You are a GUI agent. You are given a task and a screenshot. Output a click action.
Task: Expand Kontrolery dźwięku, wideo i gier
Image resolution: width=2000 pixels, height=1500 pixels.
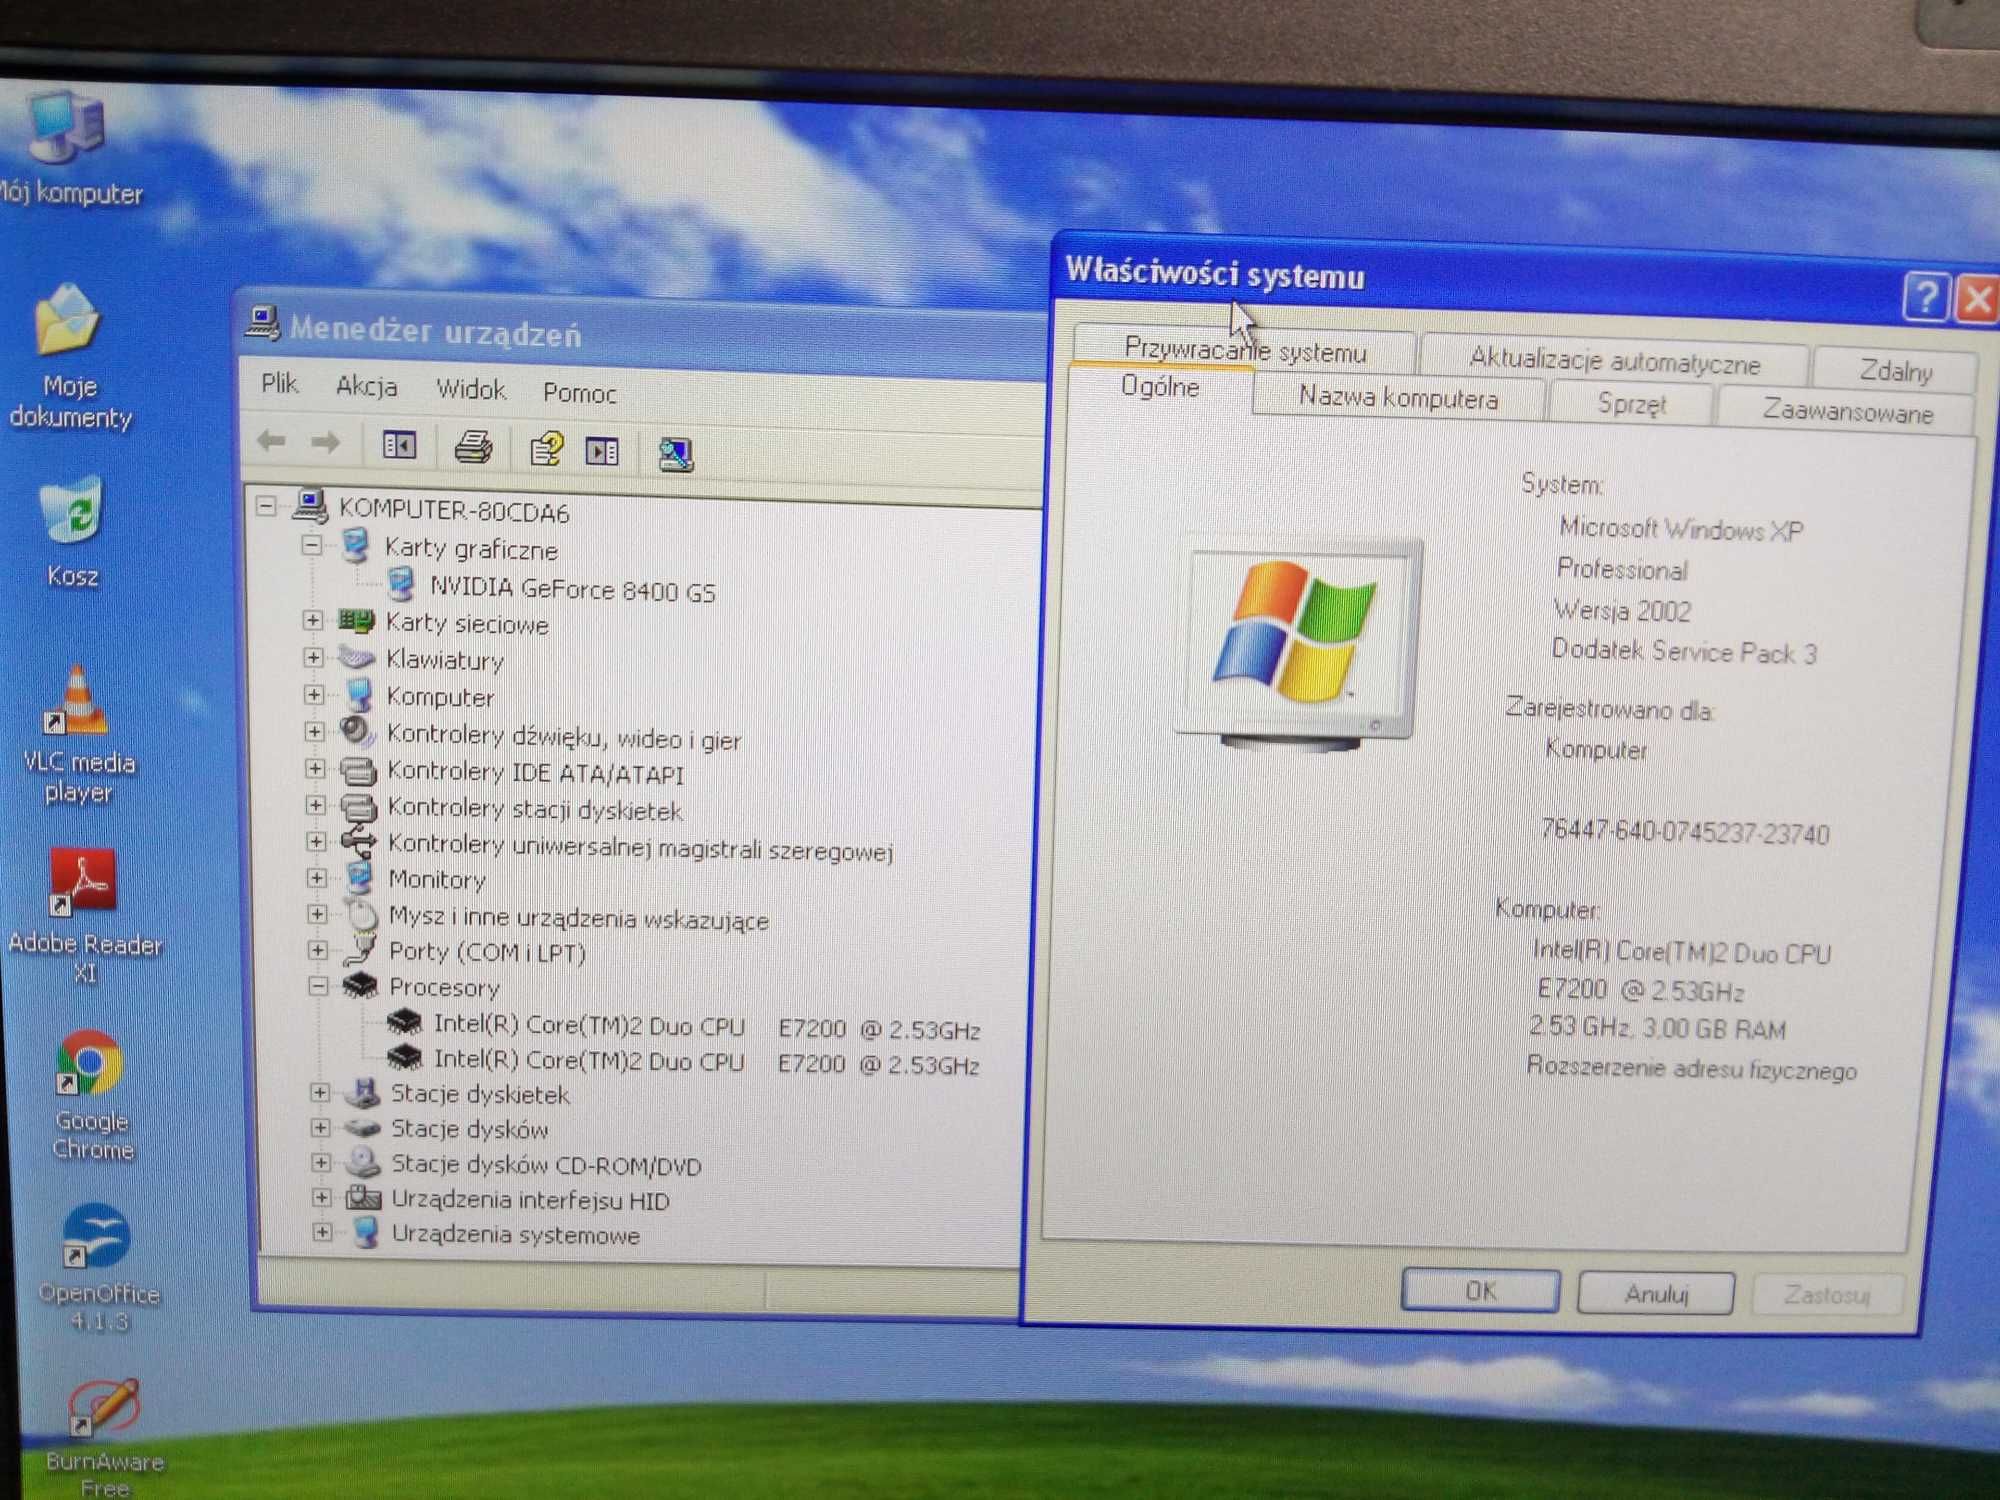click(315, 732)
